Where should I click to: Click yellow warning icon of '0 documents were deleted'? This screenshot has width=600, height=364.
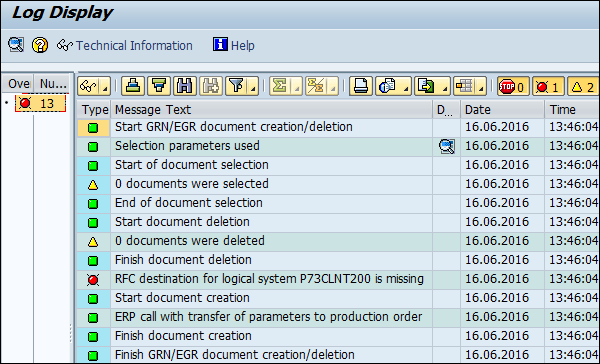tap(93, 242)
